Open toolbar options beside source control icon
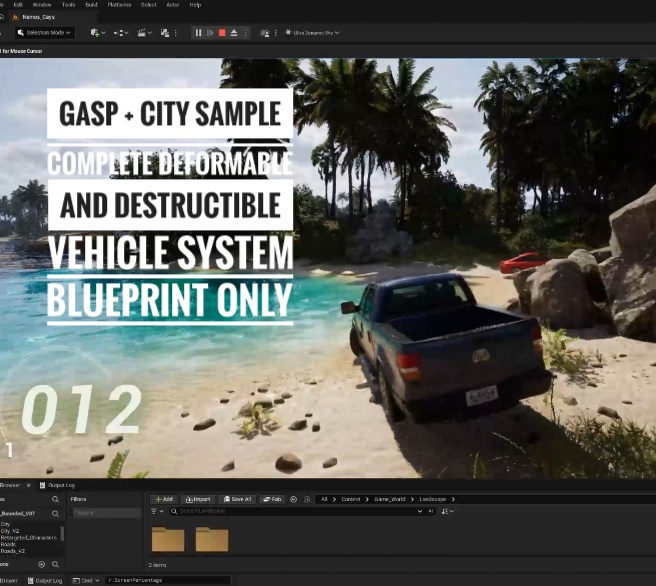 pos(176,33)
